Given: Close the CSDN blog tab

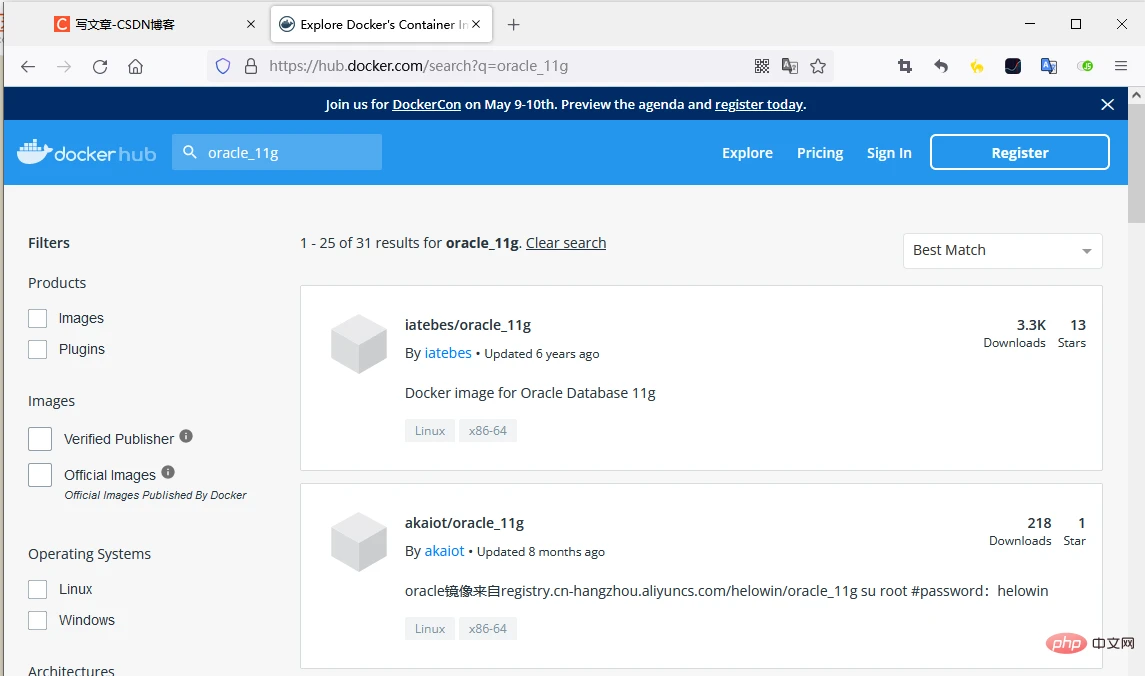Looking at the screenshot, I should point(250,24).
